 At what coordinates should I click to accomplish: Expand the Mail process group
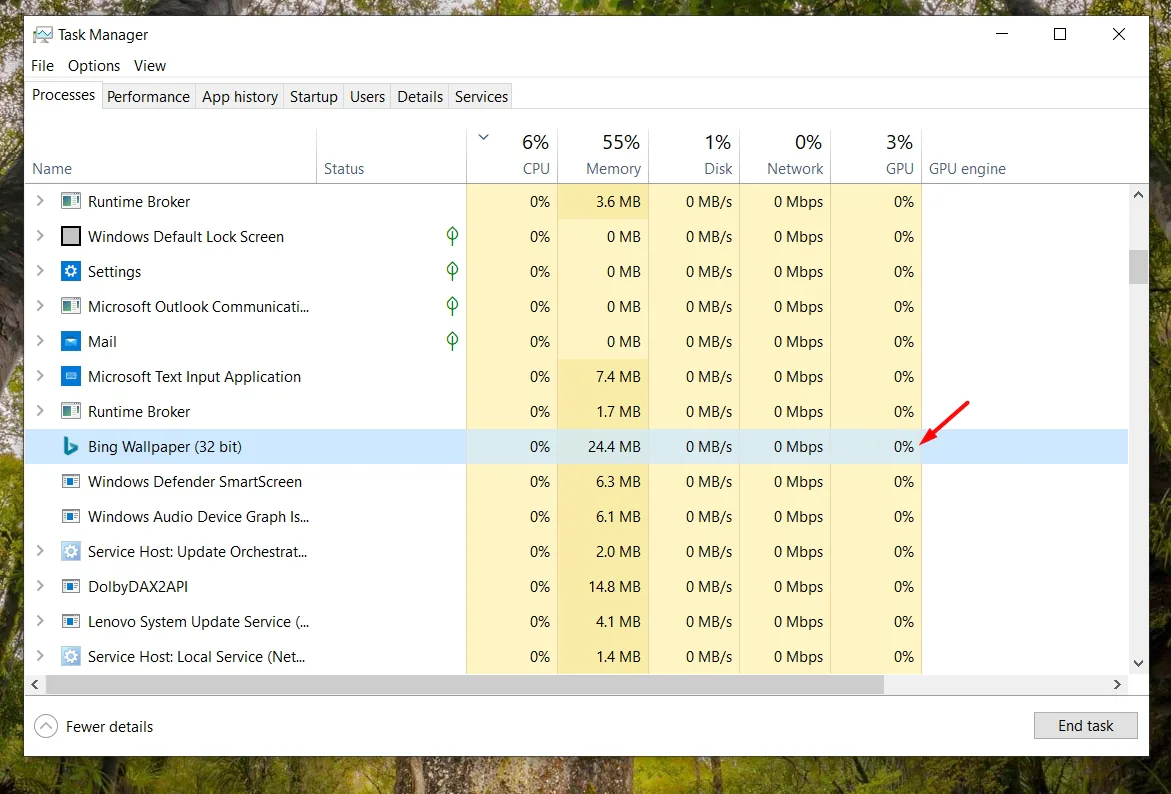[x=40, y=341]
